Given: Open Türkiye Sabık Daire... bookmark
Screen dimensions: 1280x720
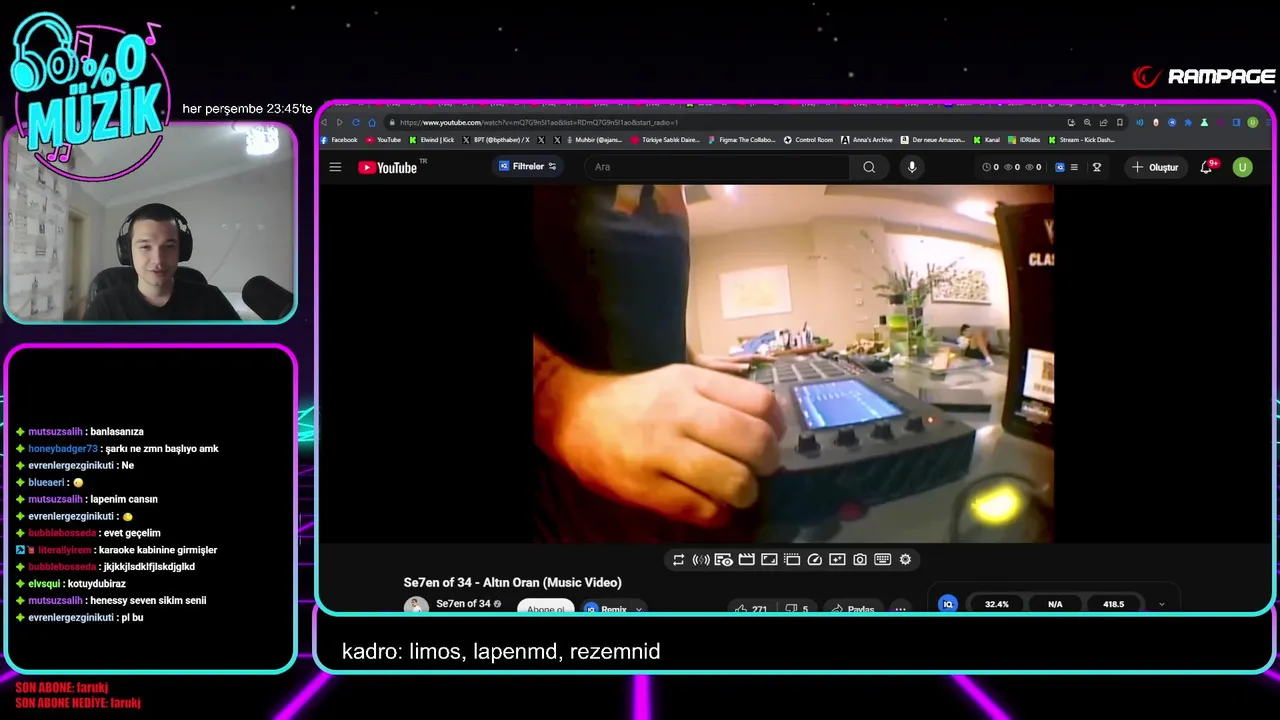Looking at the screenshot, I should (x=665, y=140).
